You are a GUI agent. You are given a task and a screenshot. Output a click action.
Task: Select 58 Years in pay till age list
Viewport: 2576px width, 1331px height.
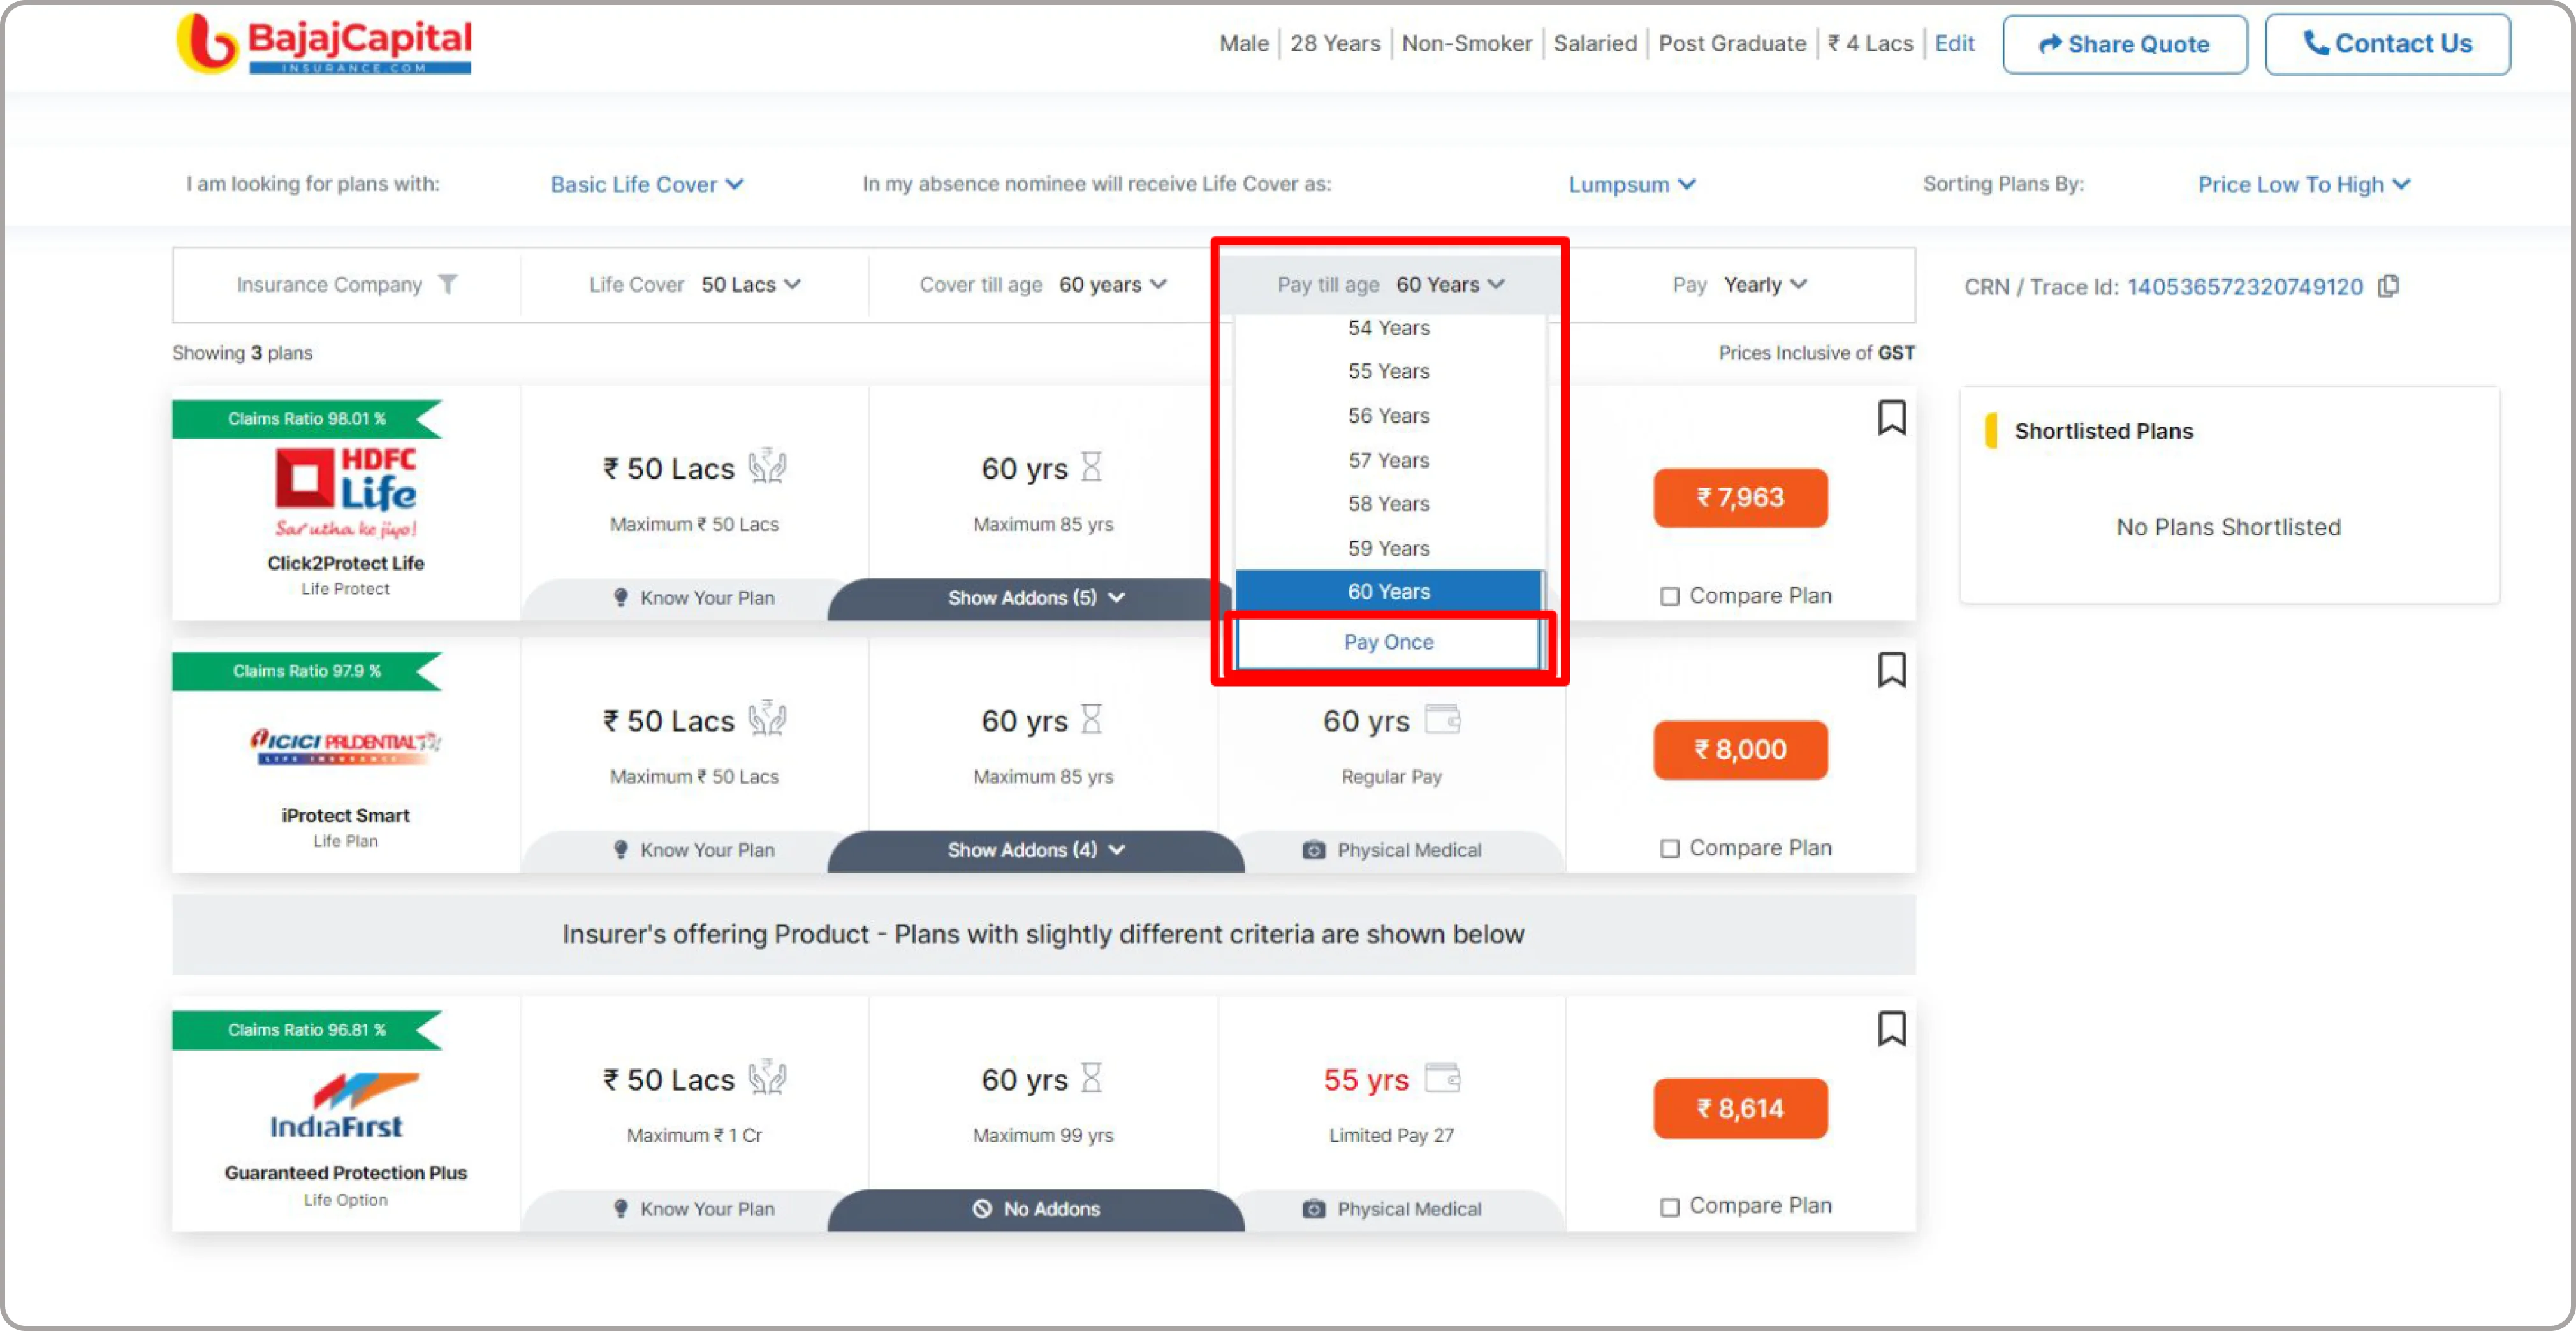pyautogui.click(x=1389, y=504)
